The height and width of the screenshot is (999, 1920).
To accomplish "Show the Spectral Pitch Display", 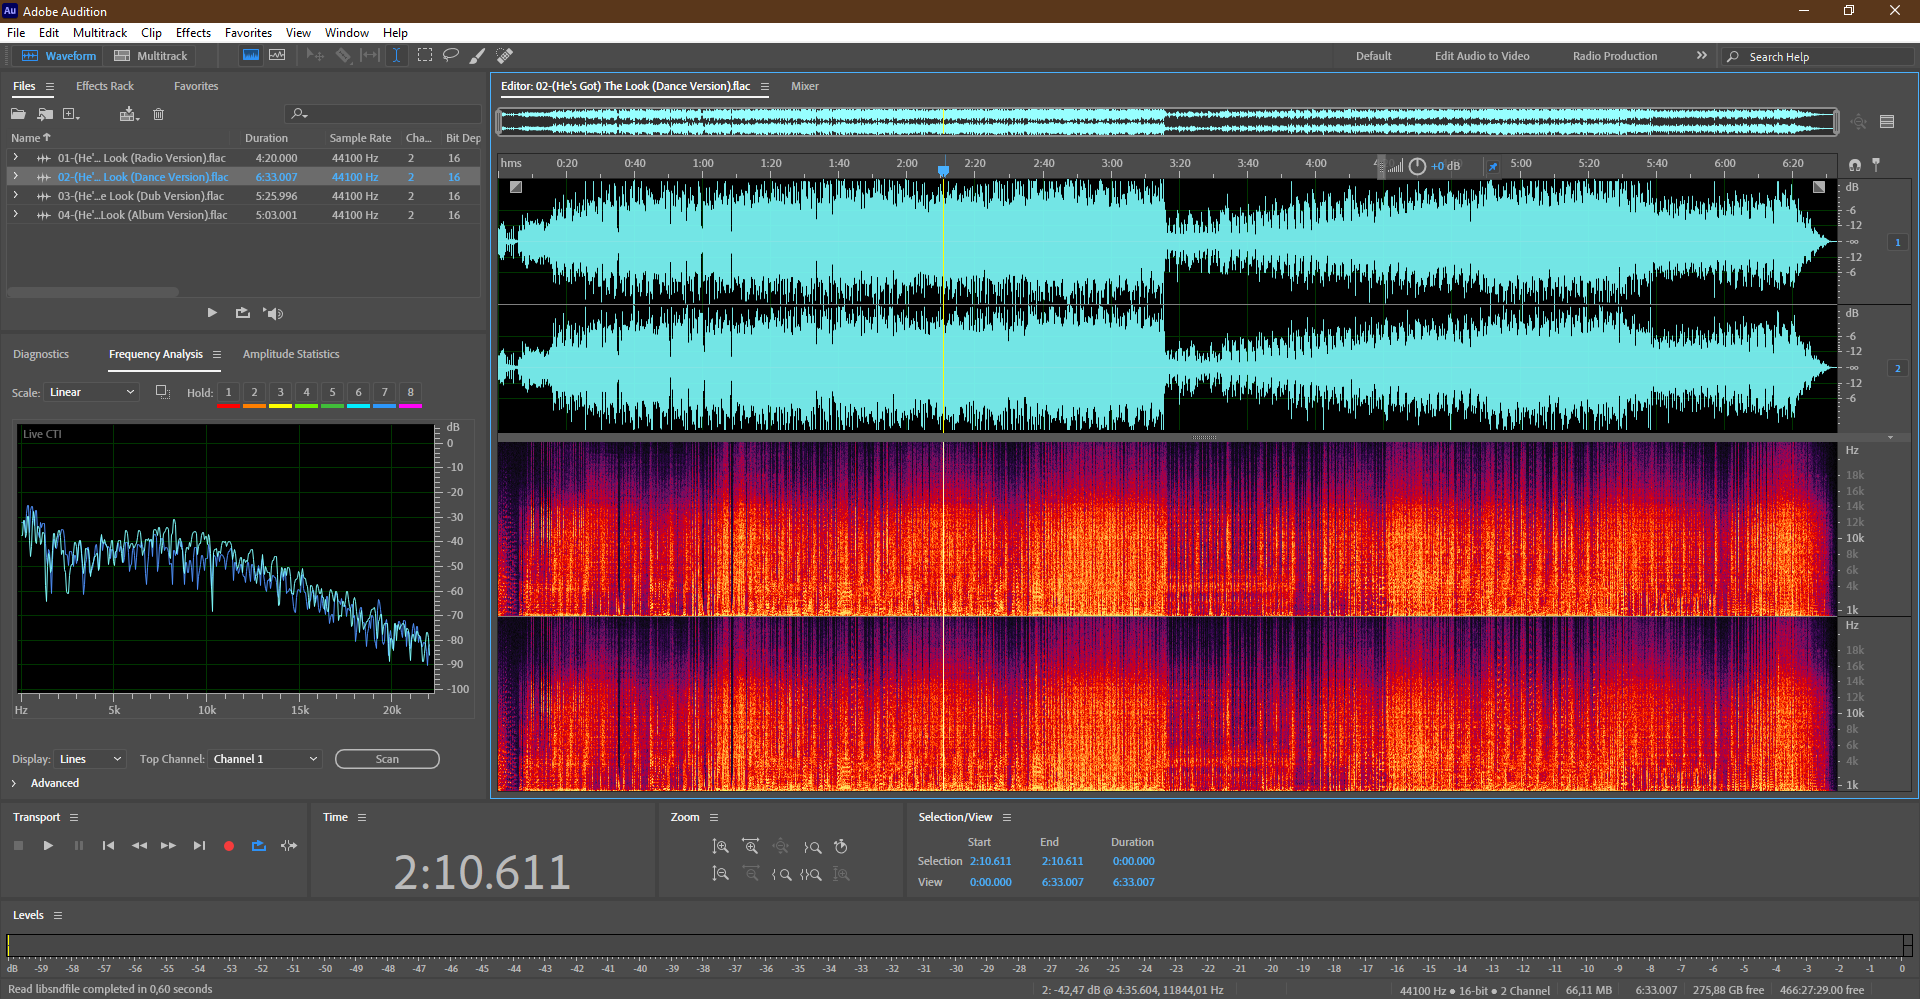I will click(277, 56).
